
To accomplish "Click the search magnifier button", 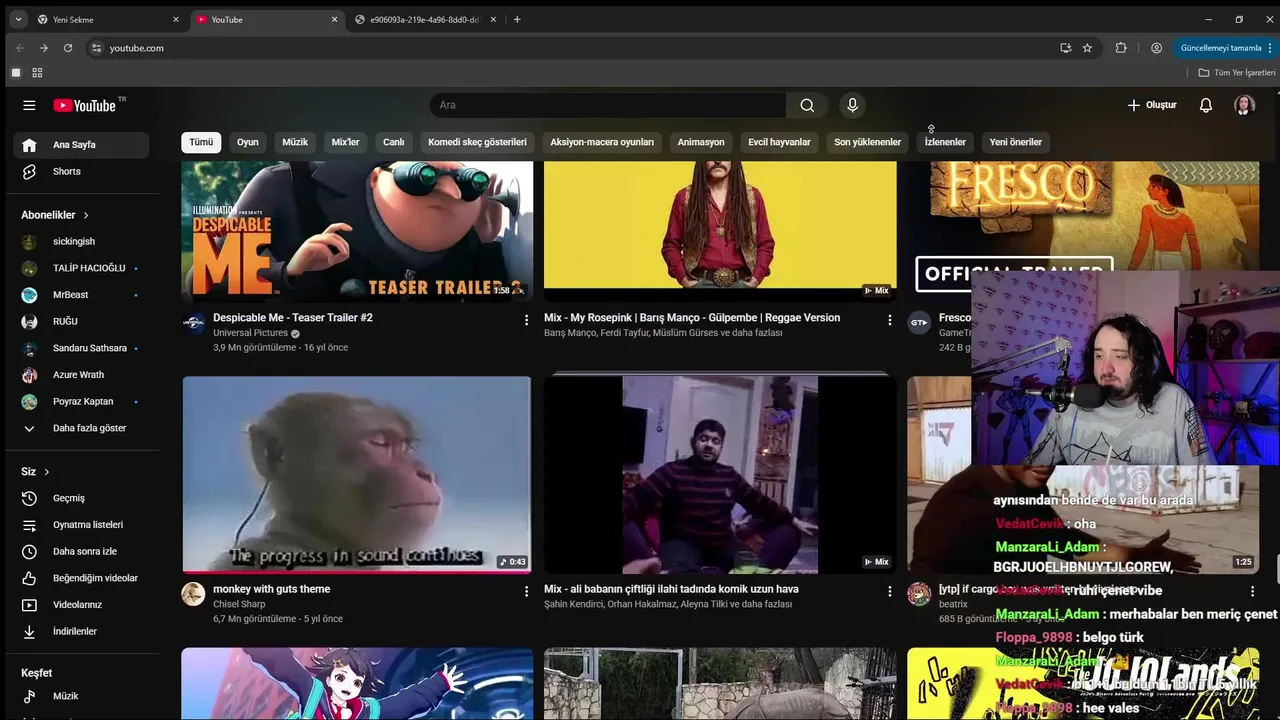I will (807, 105).
